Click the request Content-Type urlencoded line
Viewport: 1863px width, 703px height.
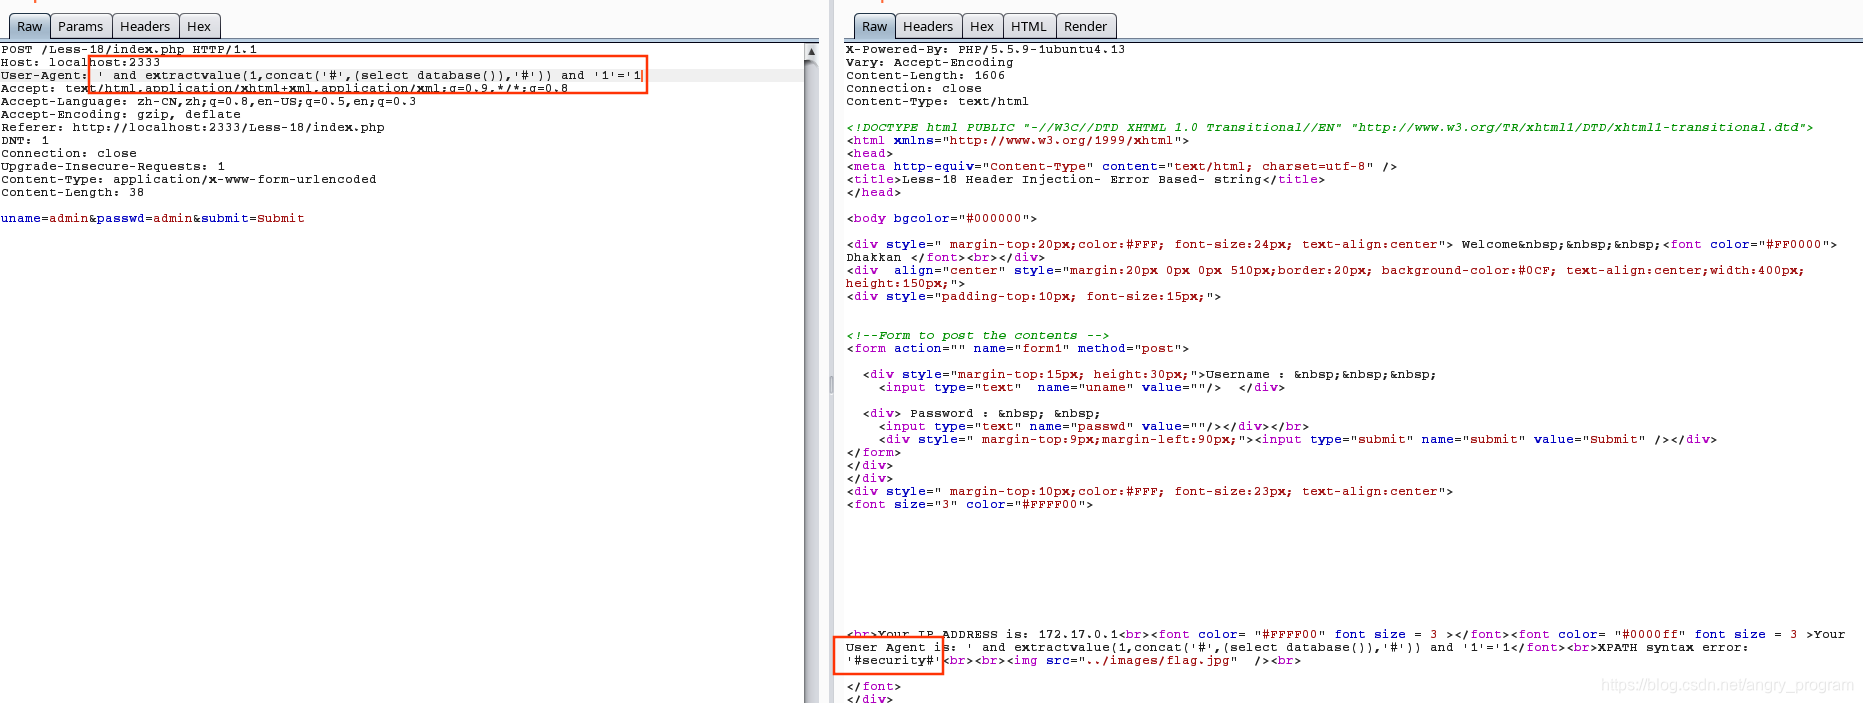pos(188,179)
